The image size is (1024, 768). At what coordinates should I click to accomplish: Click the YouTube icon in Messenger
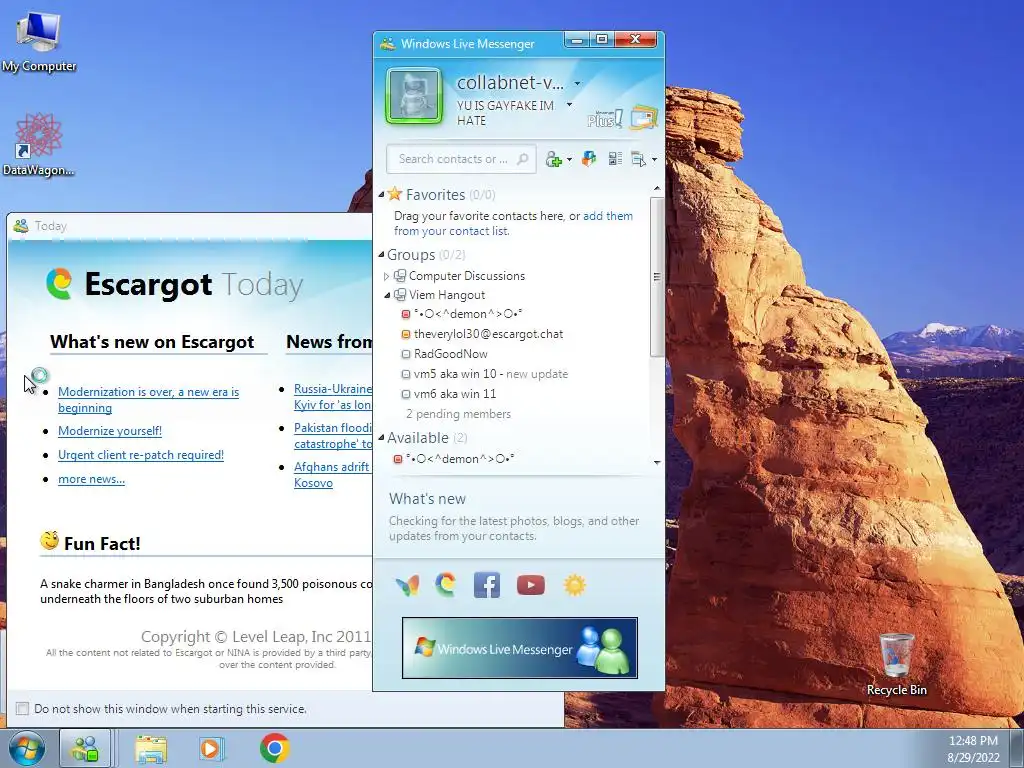531,585
